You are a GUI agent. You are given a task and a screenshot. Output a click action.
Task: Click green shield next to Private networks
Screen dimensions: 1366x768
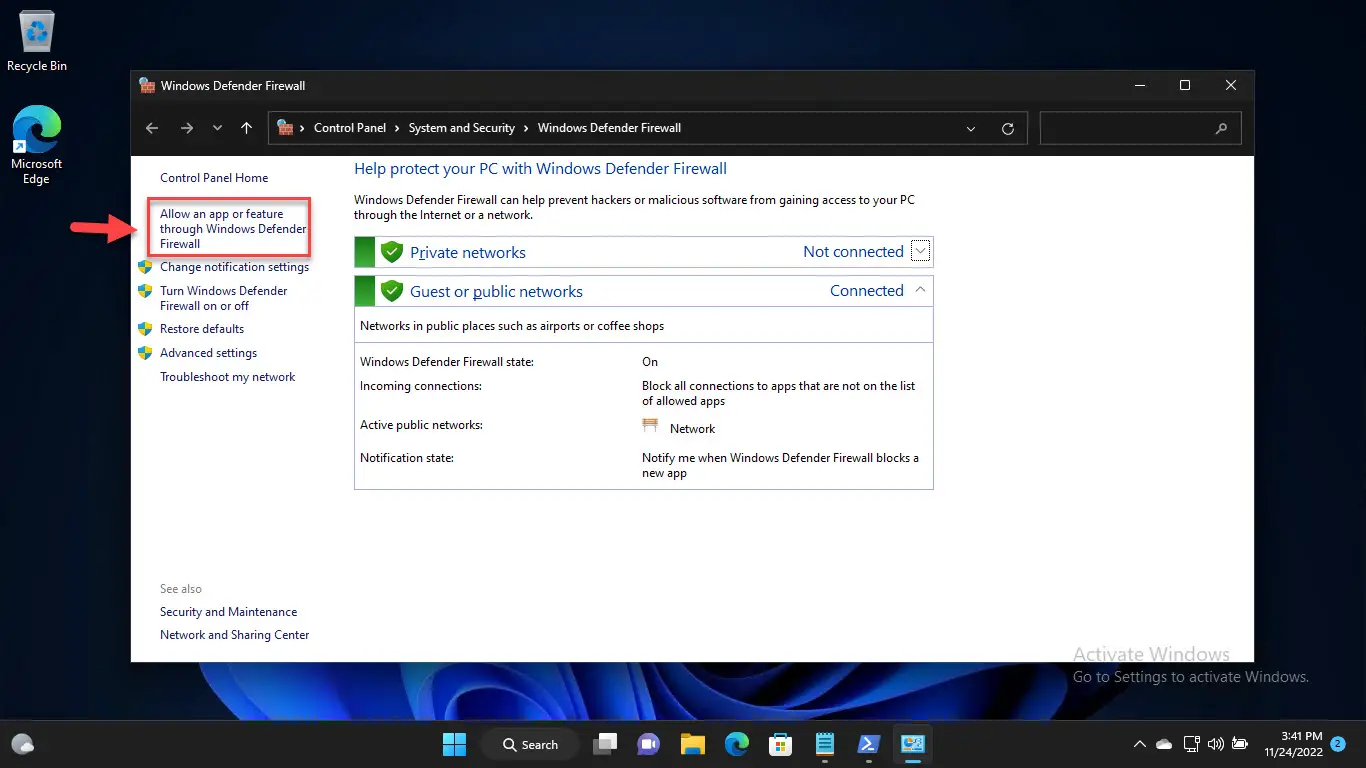[x=392, y=252]
